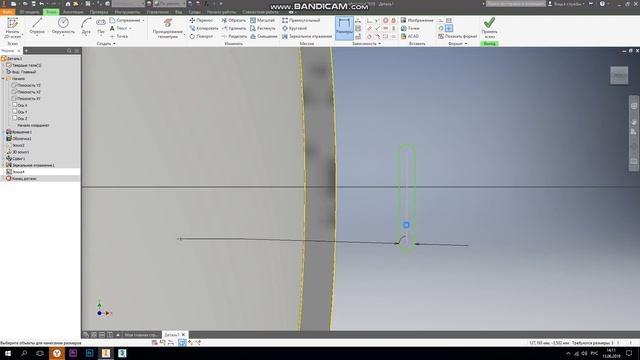The image size is (640, 360).
Task: Start a 2D sketch
Action: 12,28
